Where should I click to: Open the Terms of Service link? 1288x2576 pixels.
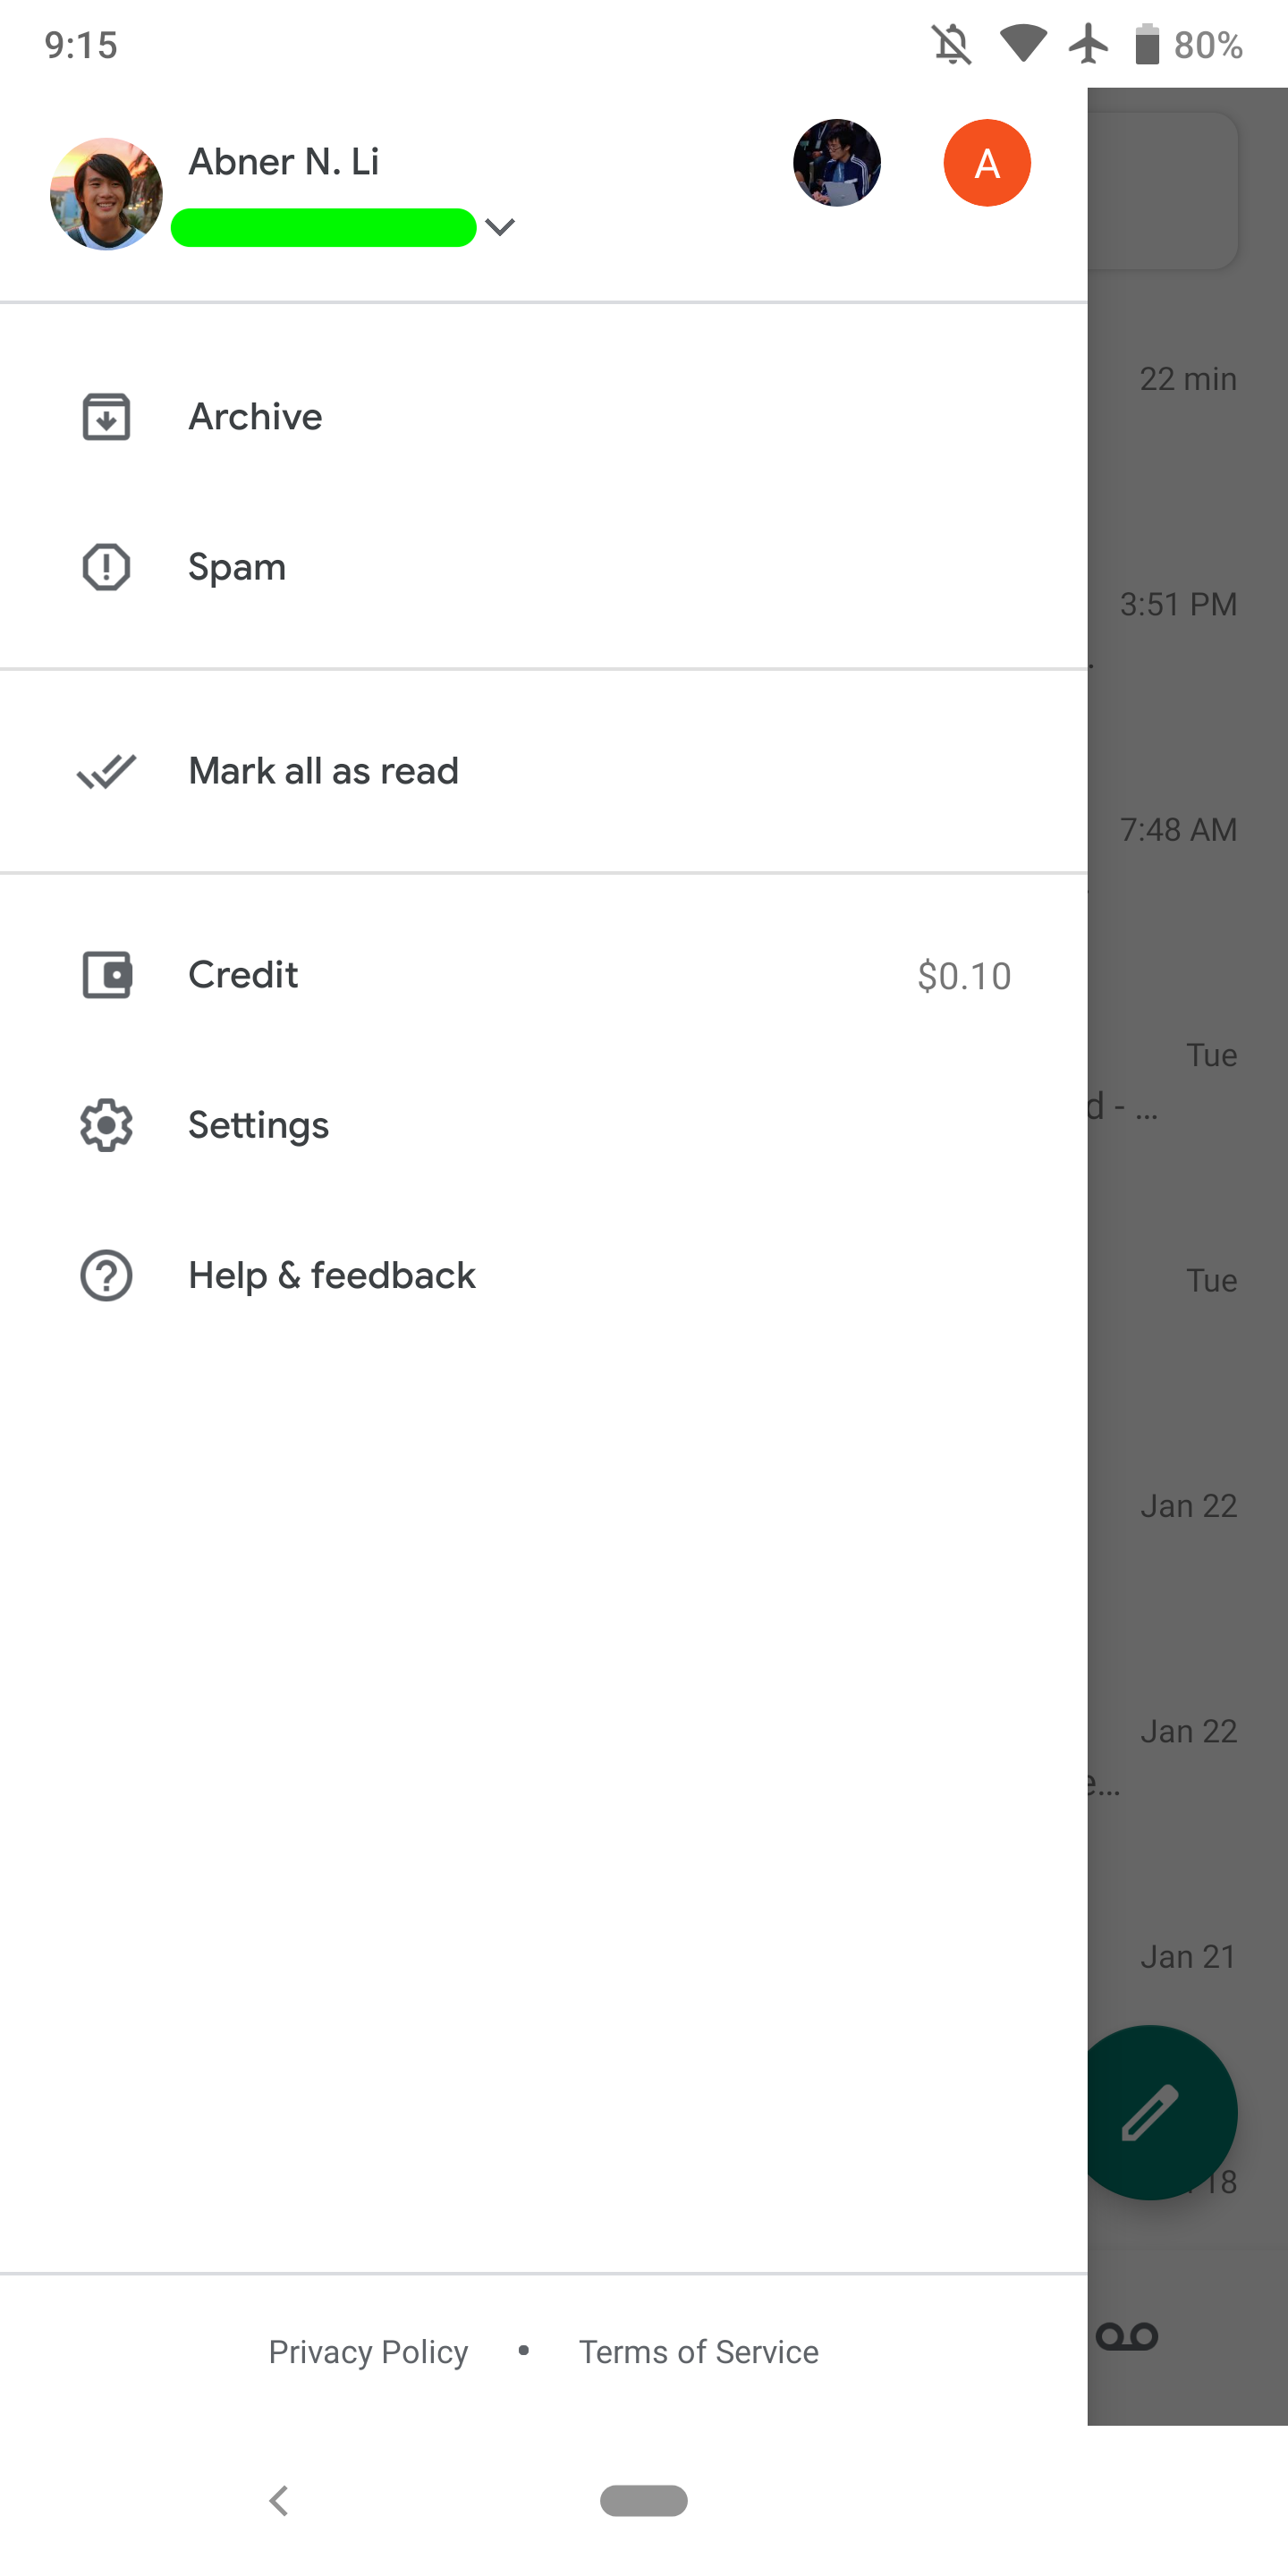(x=698, y=2351)
